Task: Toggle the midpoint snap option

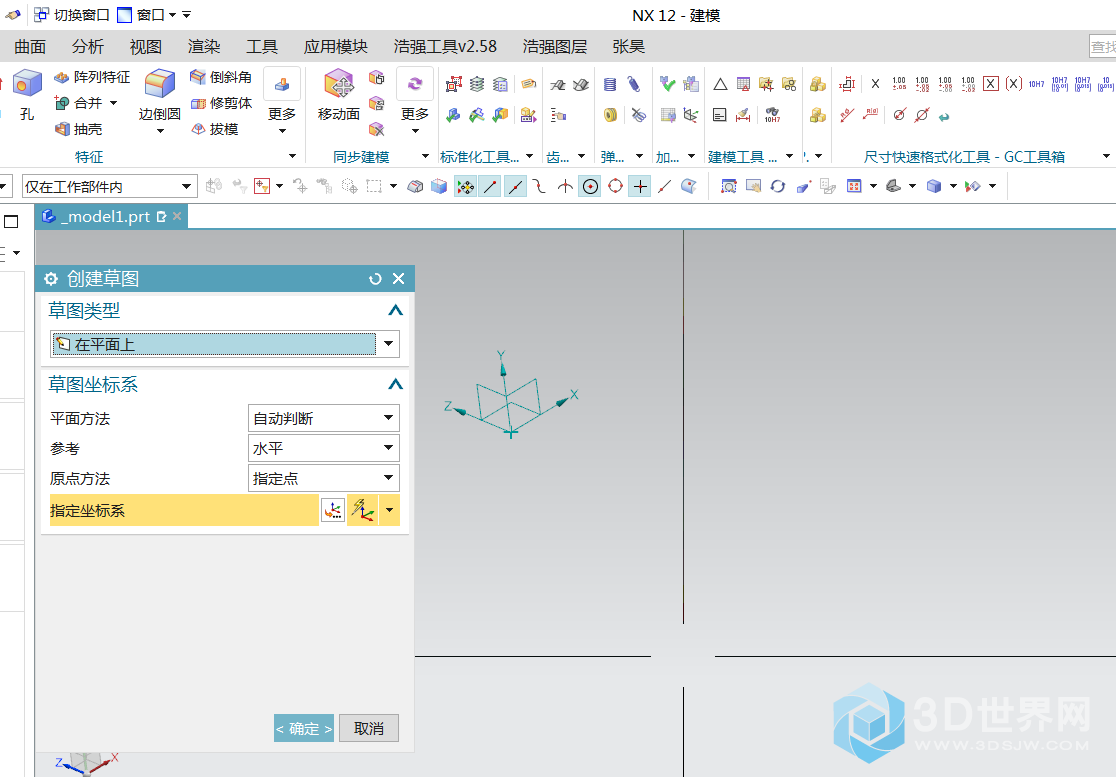Action: click(x=515, y=186)
